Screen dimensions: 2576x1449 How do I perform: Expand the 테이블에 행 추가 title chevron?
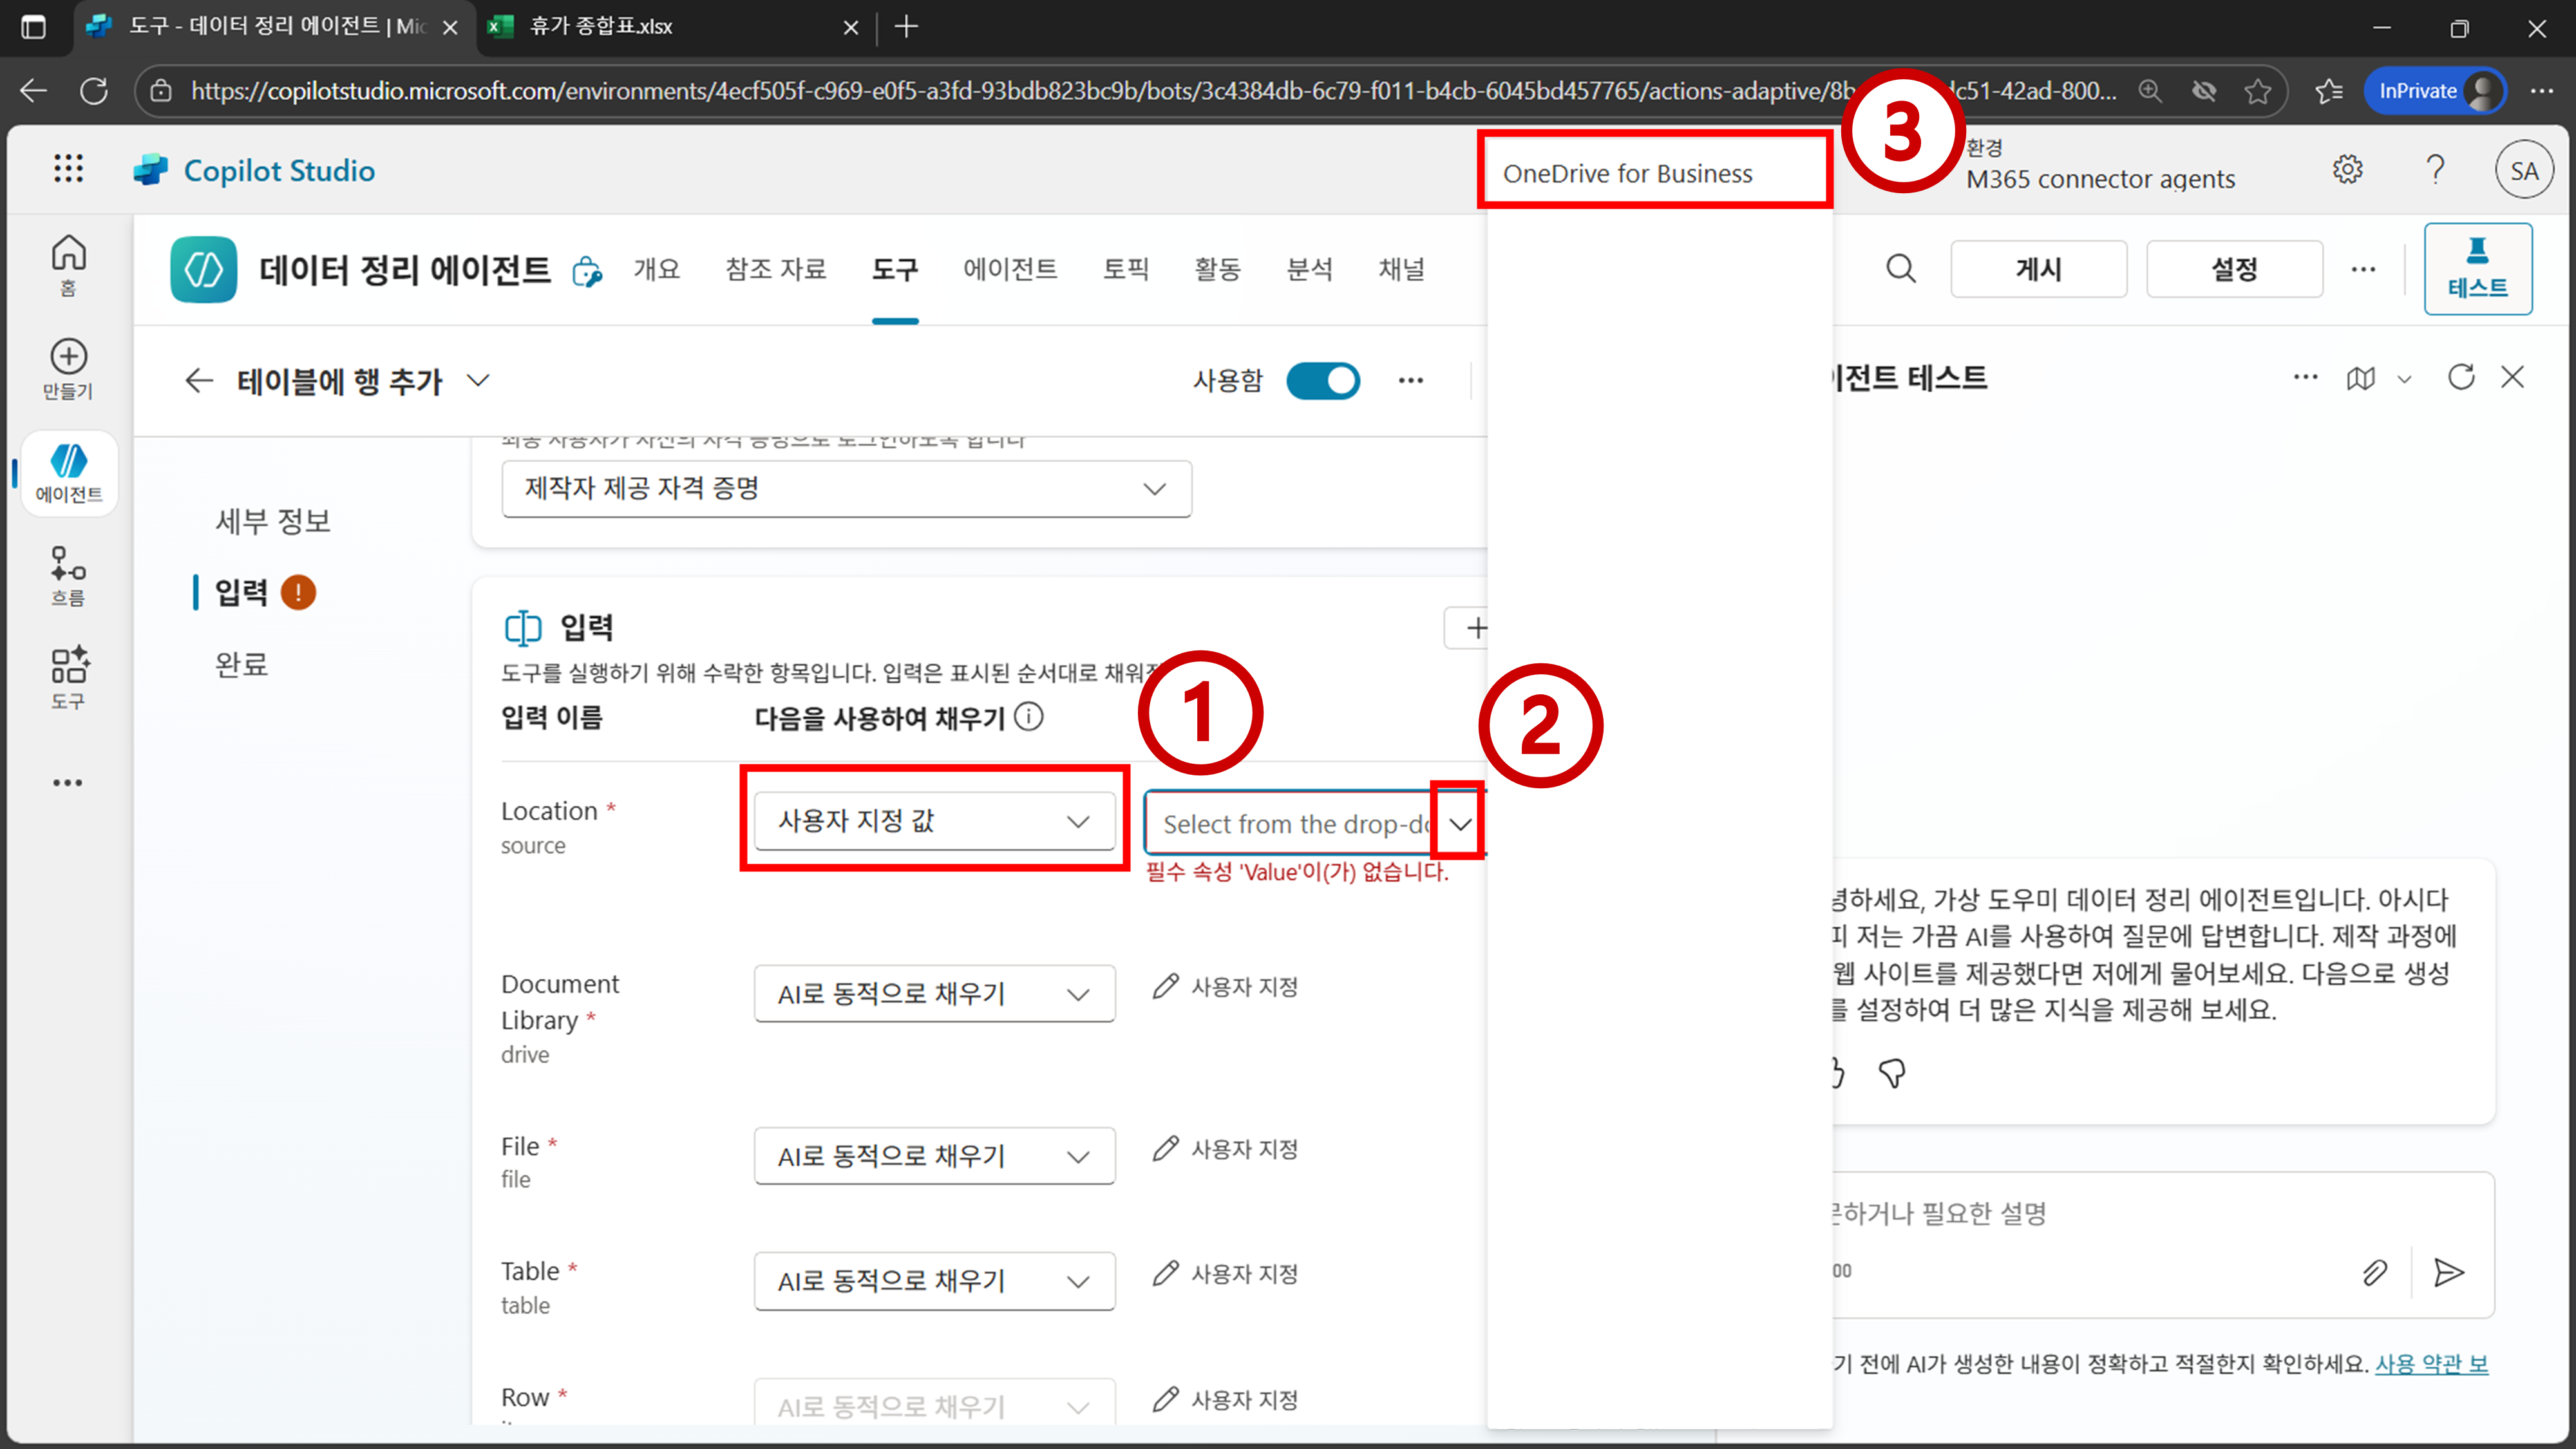[x=479, y=381]
